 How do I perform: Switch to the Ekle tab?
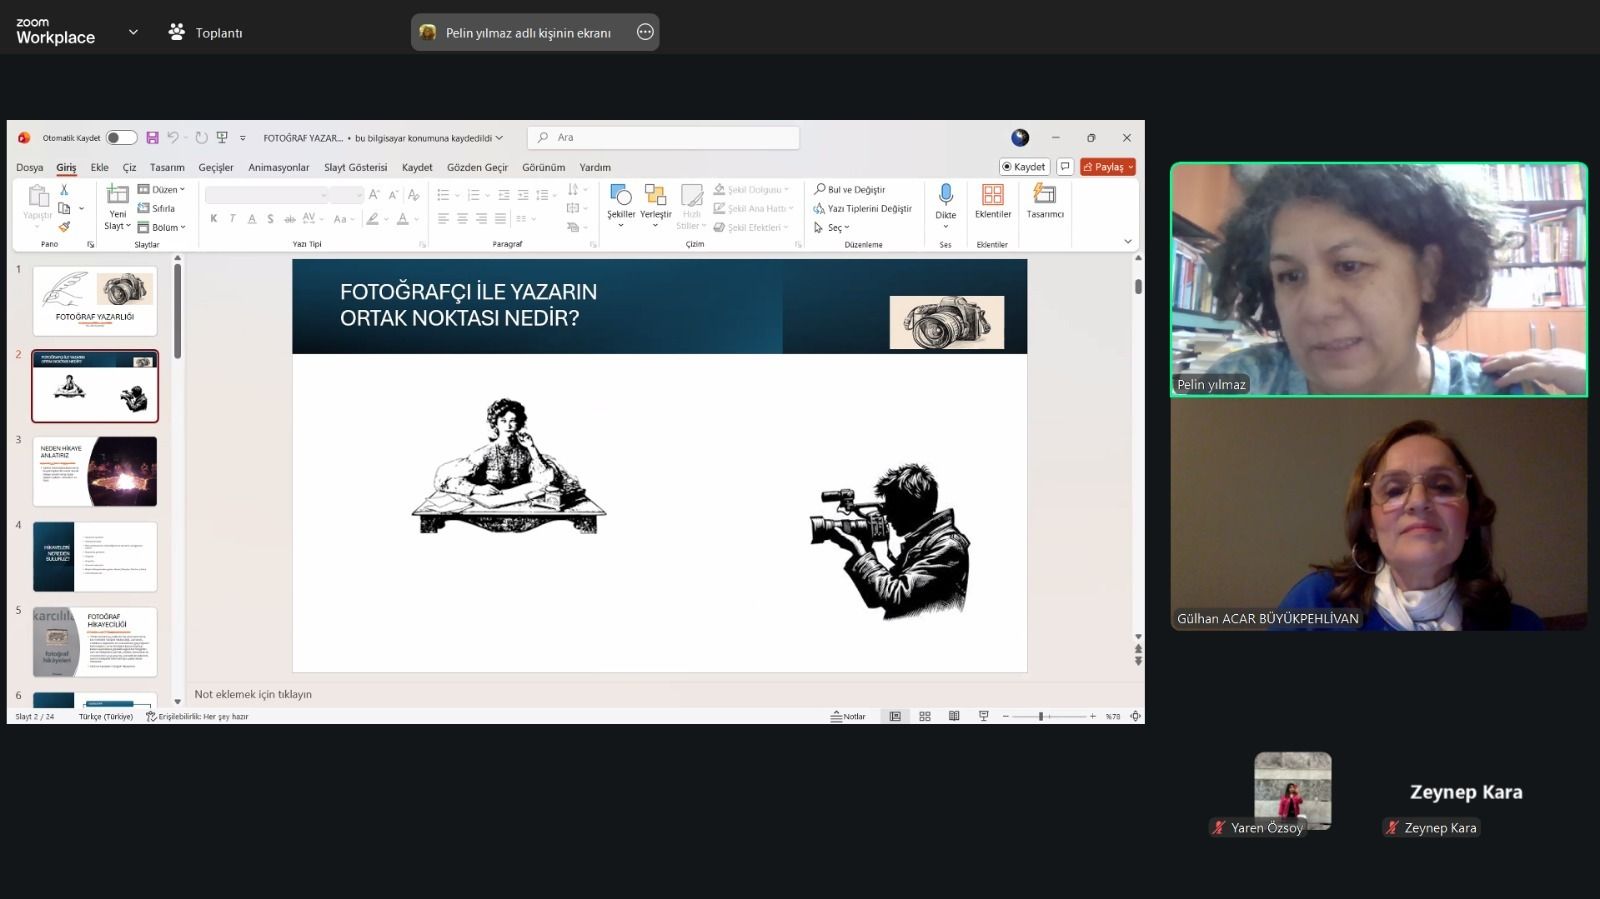point(100,167)
